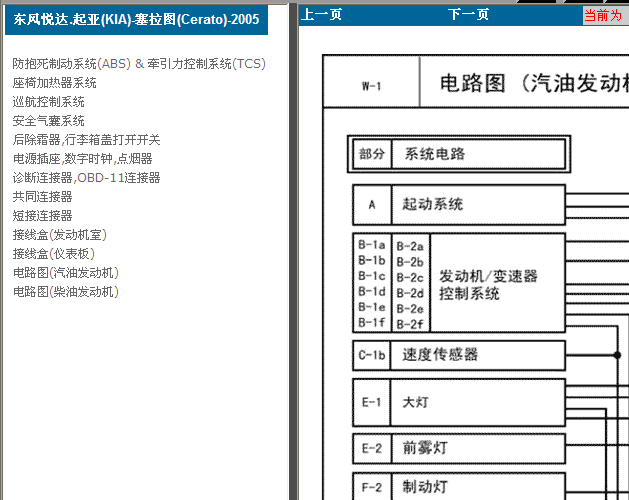Image resolution: width=629 pixels, height=500 pixels.
Task: Click the E-2 code cell
Action: coord(371,448)
